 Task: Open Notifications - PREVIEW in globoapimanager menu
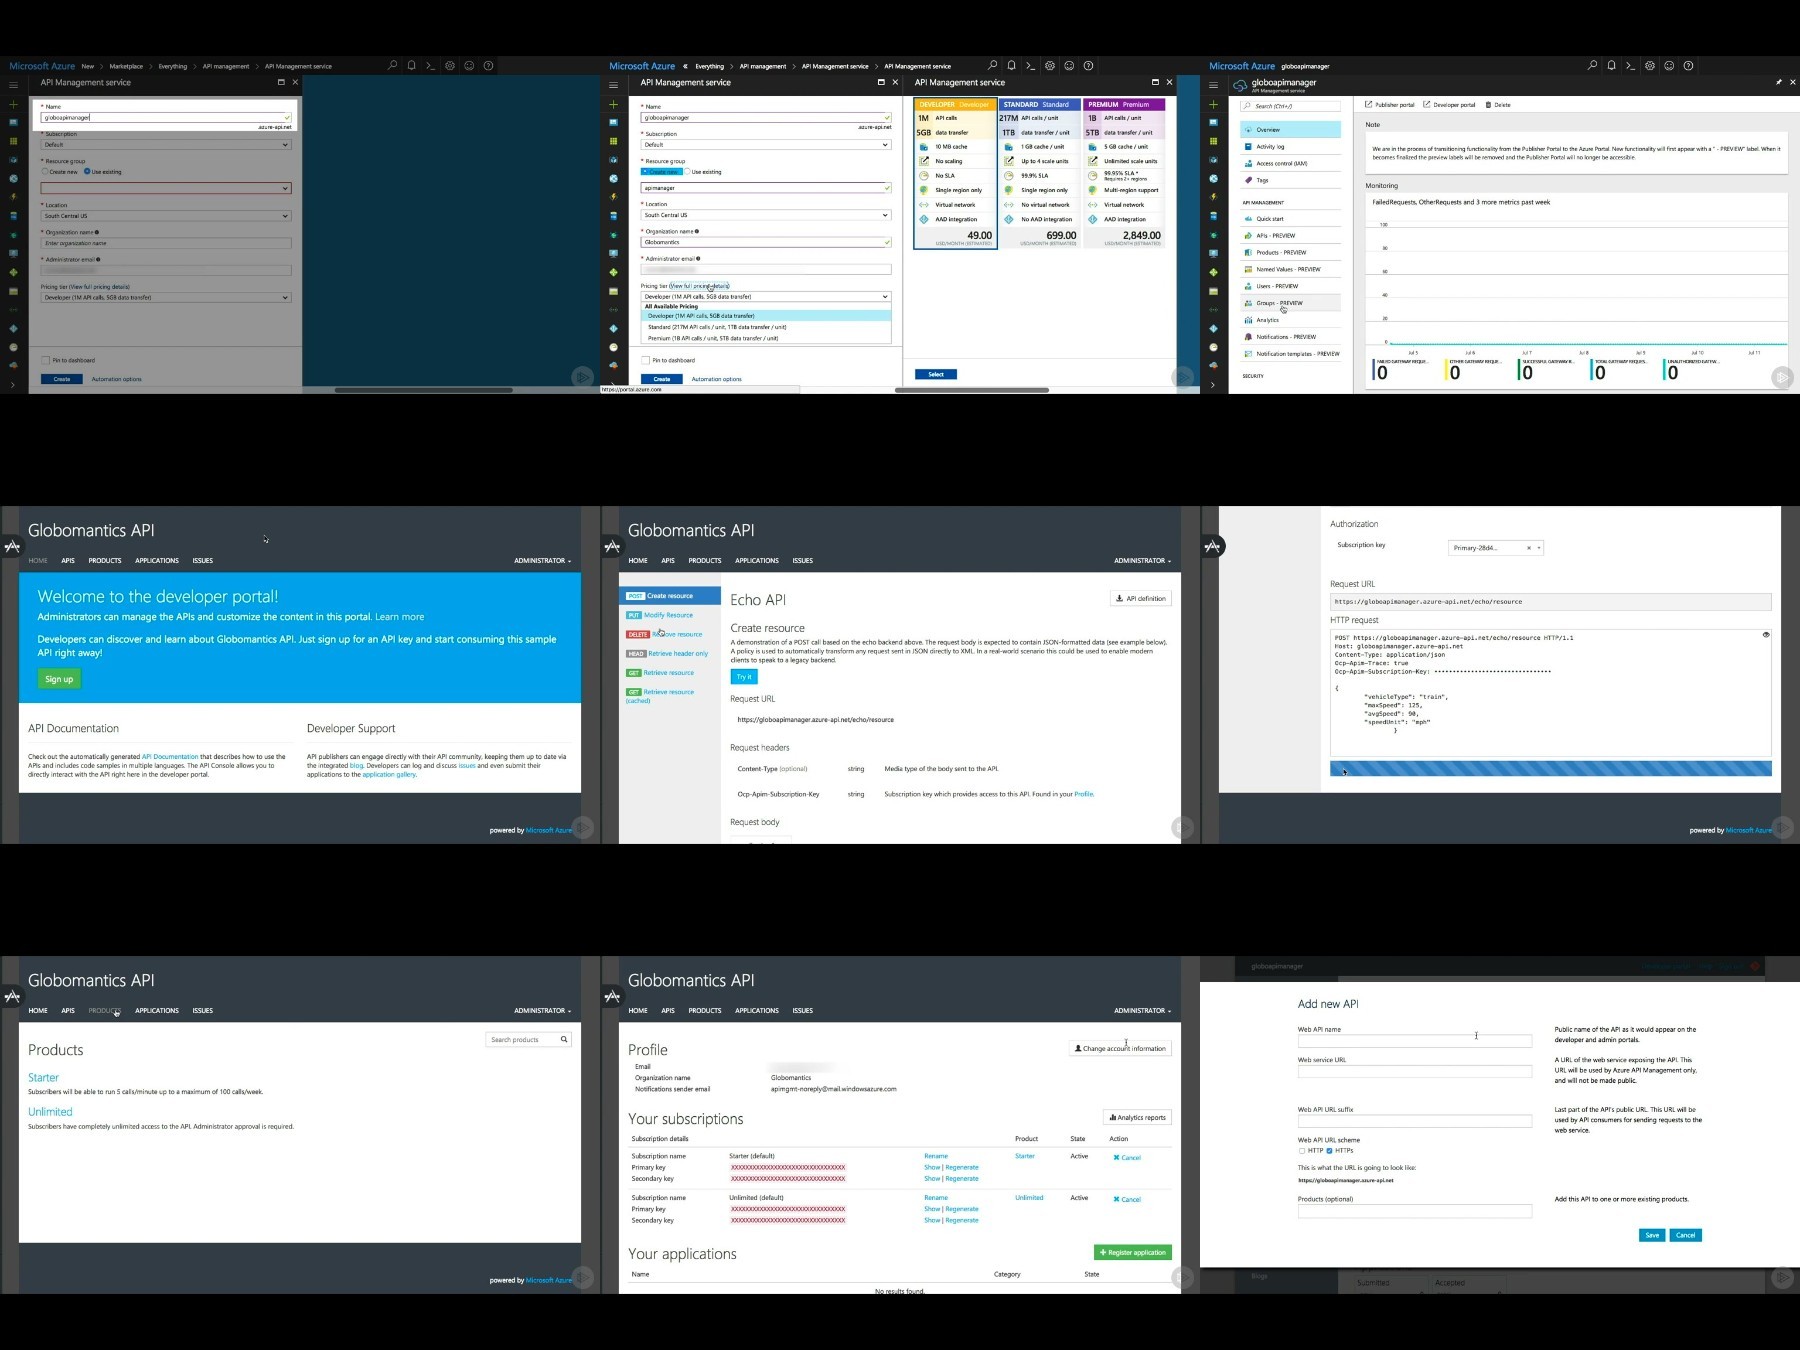1291,337
